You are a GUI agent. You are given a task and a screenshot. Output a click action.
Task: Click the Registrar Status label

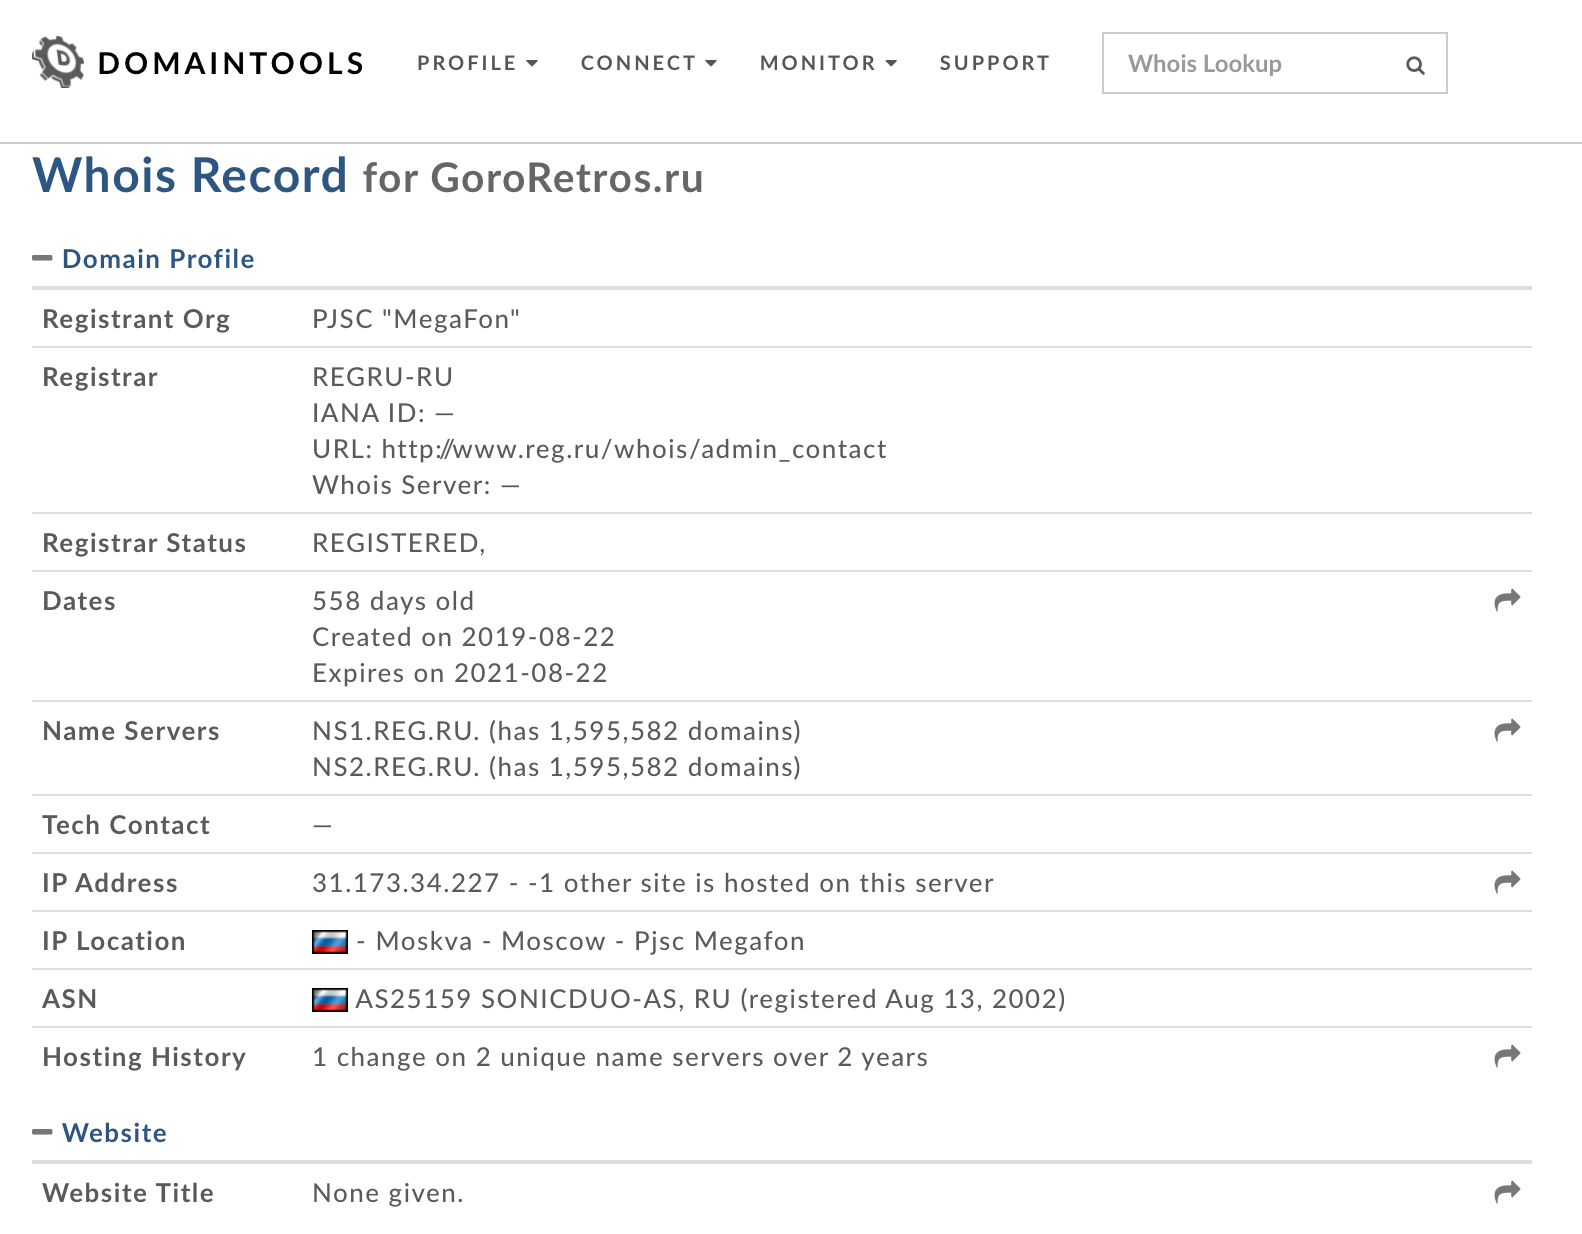pos(144,543)
